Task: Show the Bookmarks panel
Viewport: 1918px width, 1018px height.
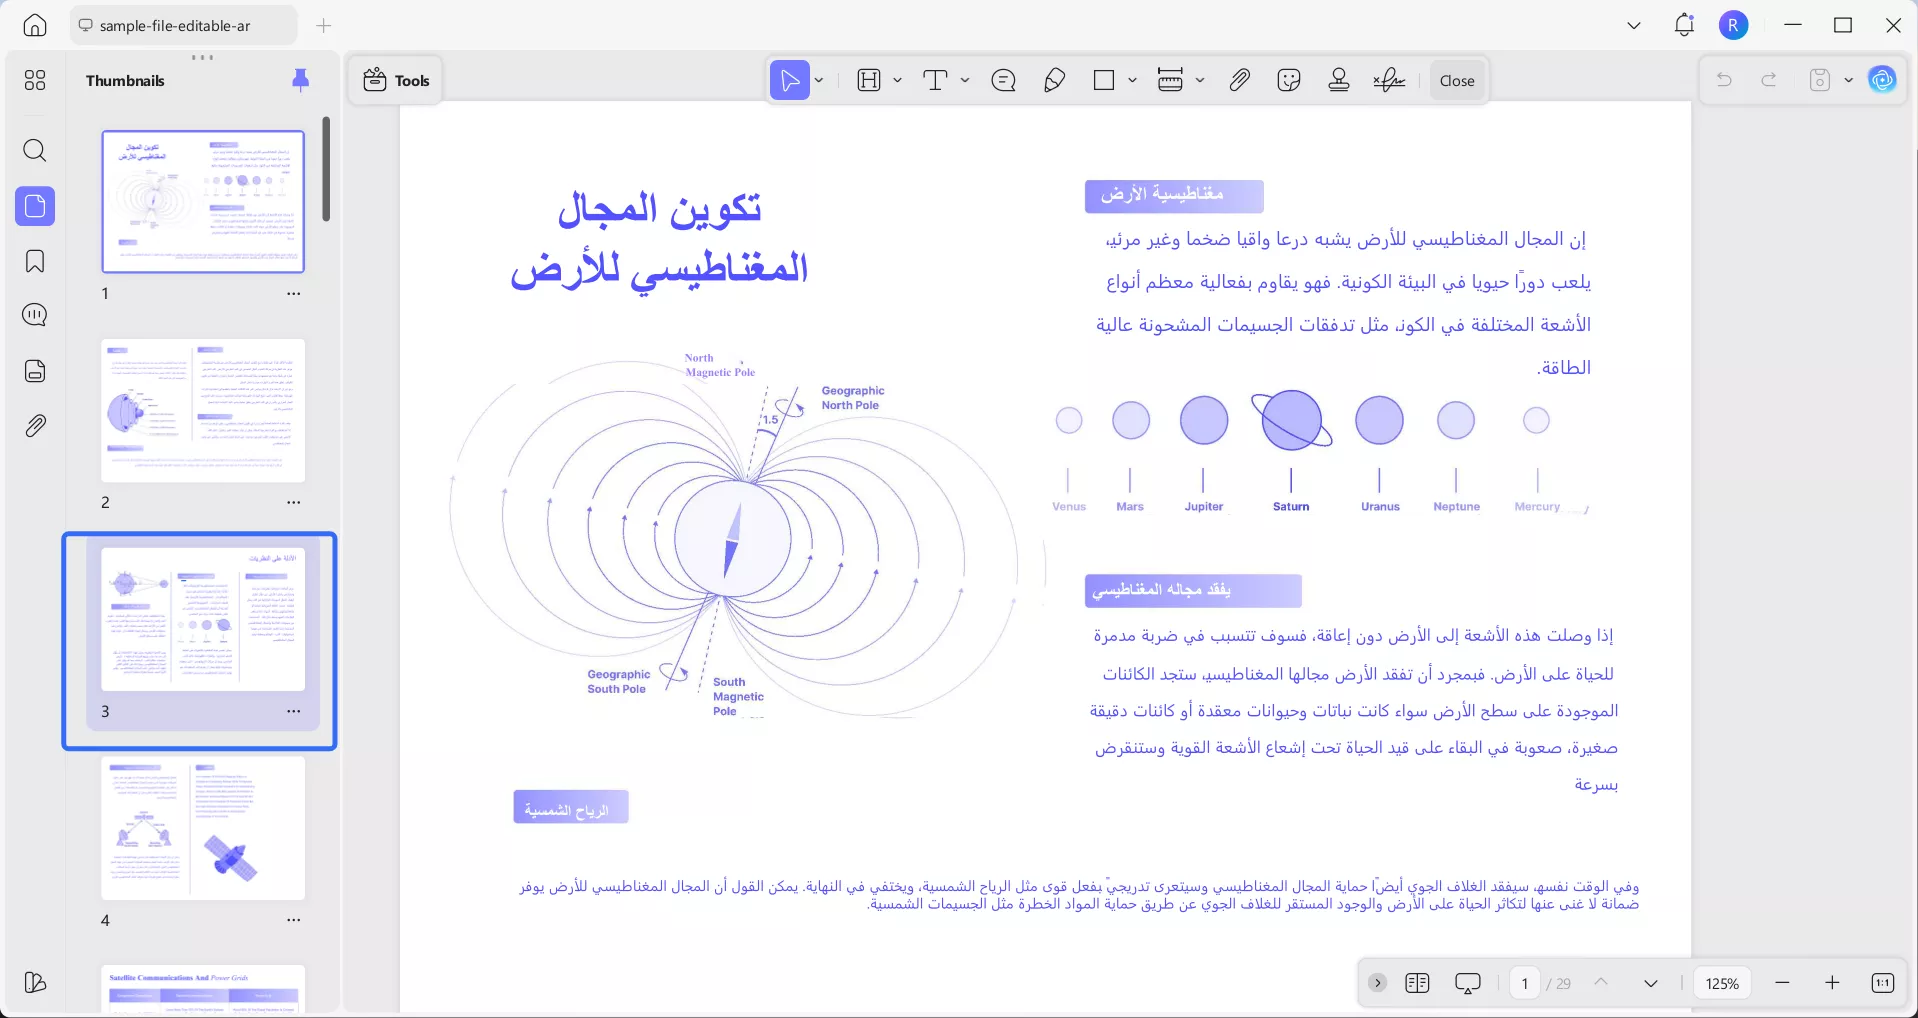Action: (x=34, y=261)
